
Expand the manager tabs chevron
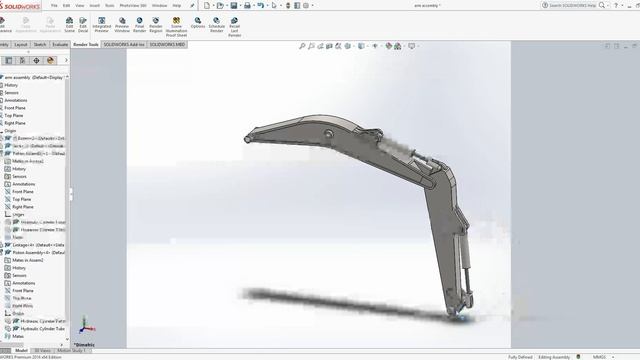[66, 60]
